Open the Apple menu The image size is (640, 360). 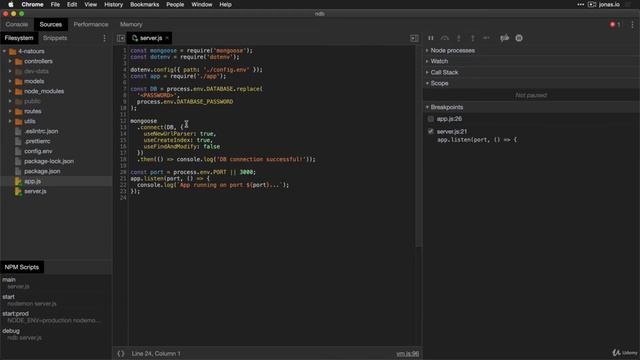click(11, 4)
